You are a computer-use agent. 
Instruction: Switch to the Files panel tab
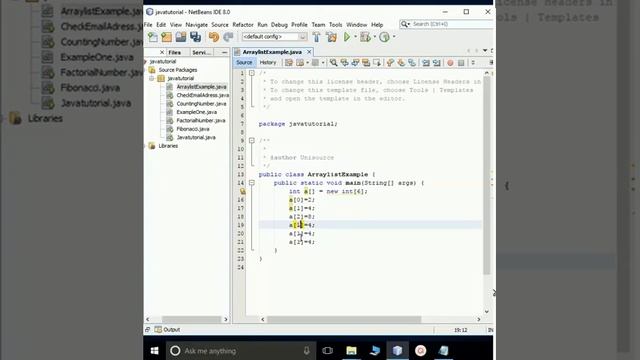click(175, 52)
